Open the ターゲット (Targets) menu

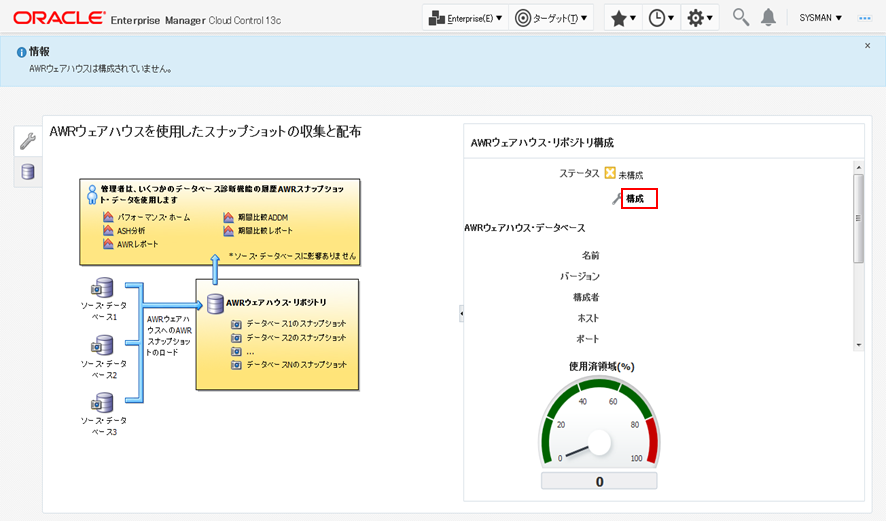pyautogui.click(x=551, y=18)
